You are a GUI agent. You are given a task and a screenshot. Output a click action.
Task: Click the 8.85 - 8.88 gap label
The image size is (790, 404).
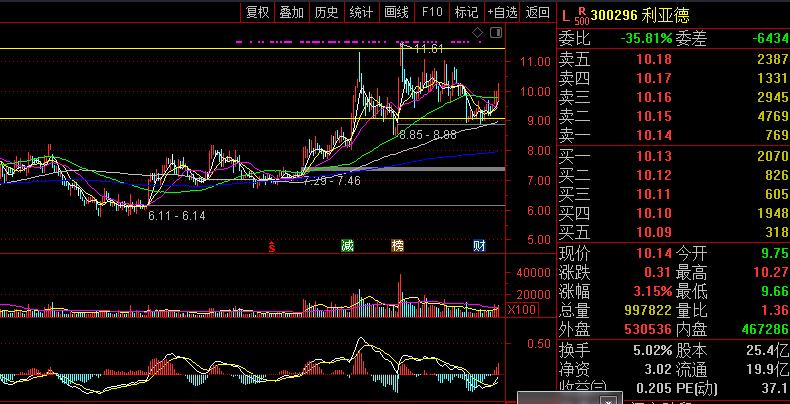point(428,135)
